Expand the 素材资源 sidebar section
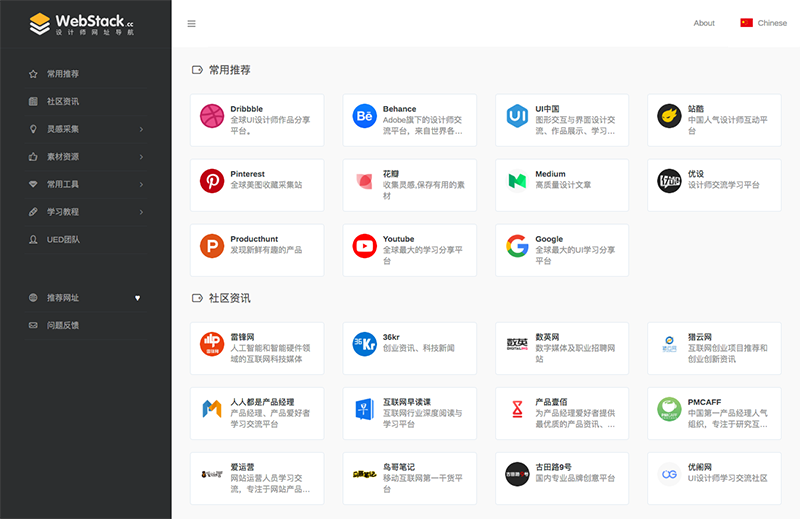 pos(141,157)
